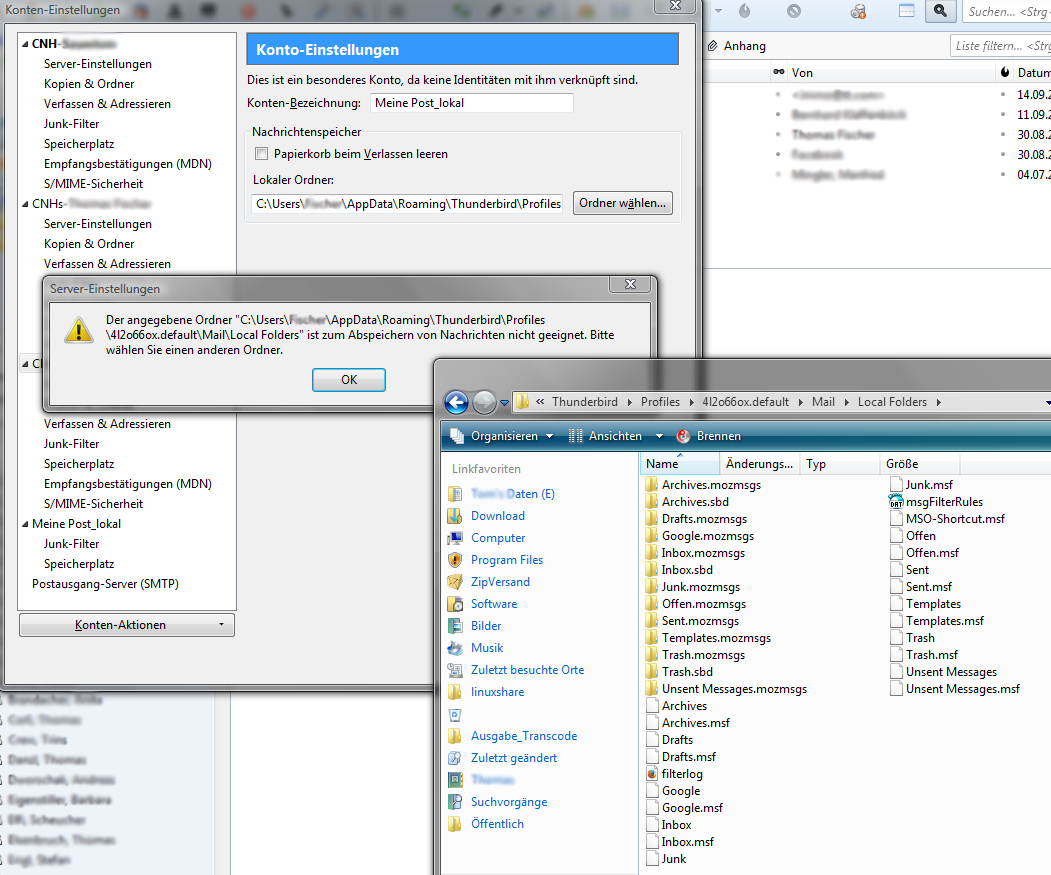
Task: Open the Organisieren dropdown menu
Action: (x=501, y=436)
